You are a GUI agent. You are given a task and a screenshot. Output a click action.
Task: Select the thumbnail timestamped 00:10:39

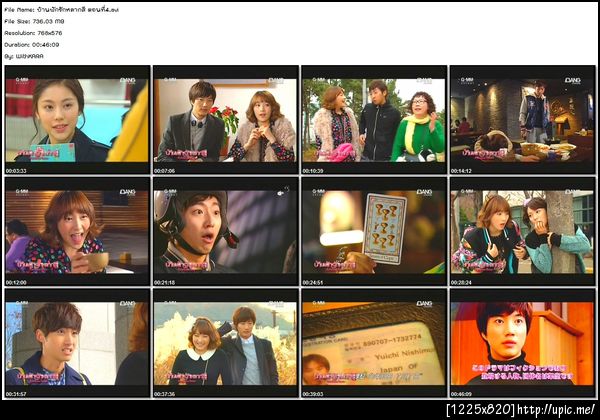[374, 120]
